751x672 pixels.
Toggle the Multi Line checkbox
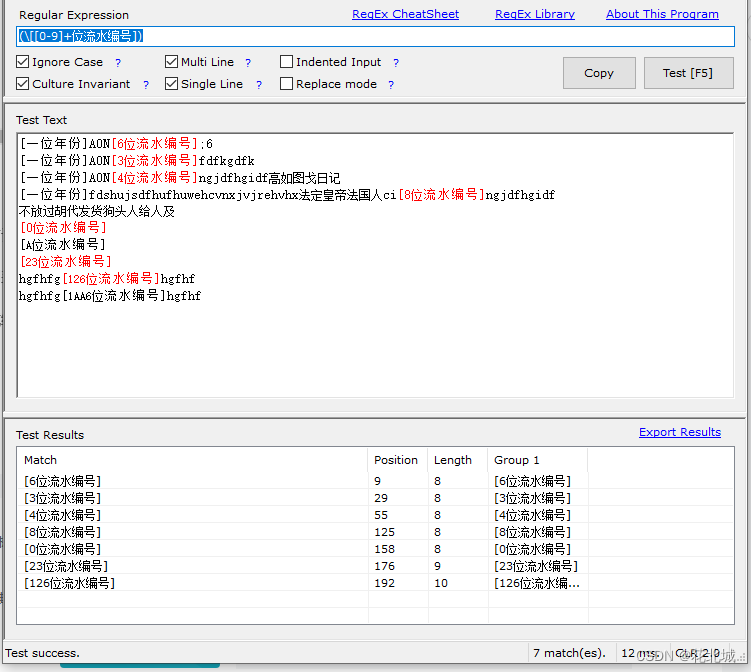pyautogui.click(x=171, y=62)
